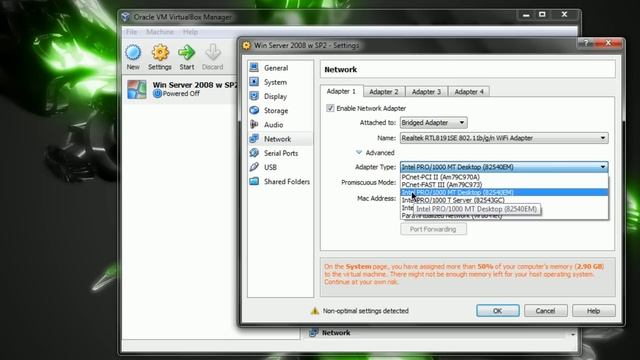Open the Attached to dropdown
The height and width of the screenshot is (360, 640).
[433, 122]
